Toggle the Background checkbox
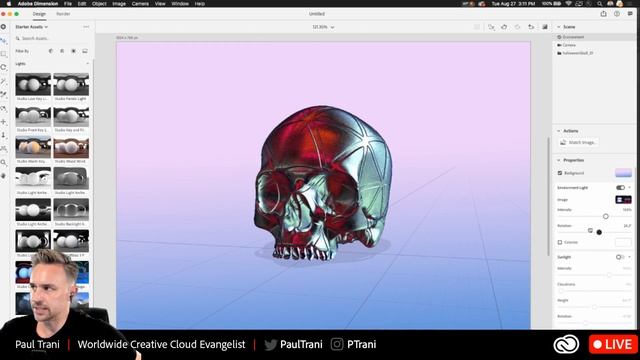The height and width of the screenshot is (360, 640). click(x=560, y=173)
